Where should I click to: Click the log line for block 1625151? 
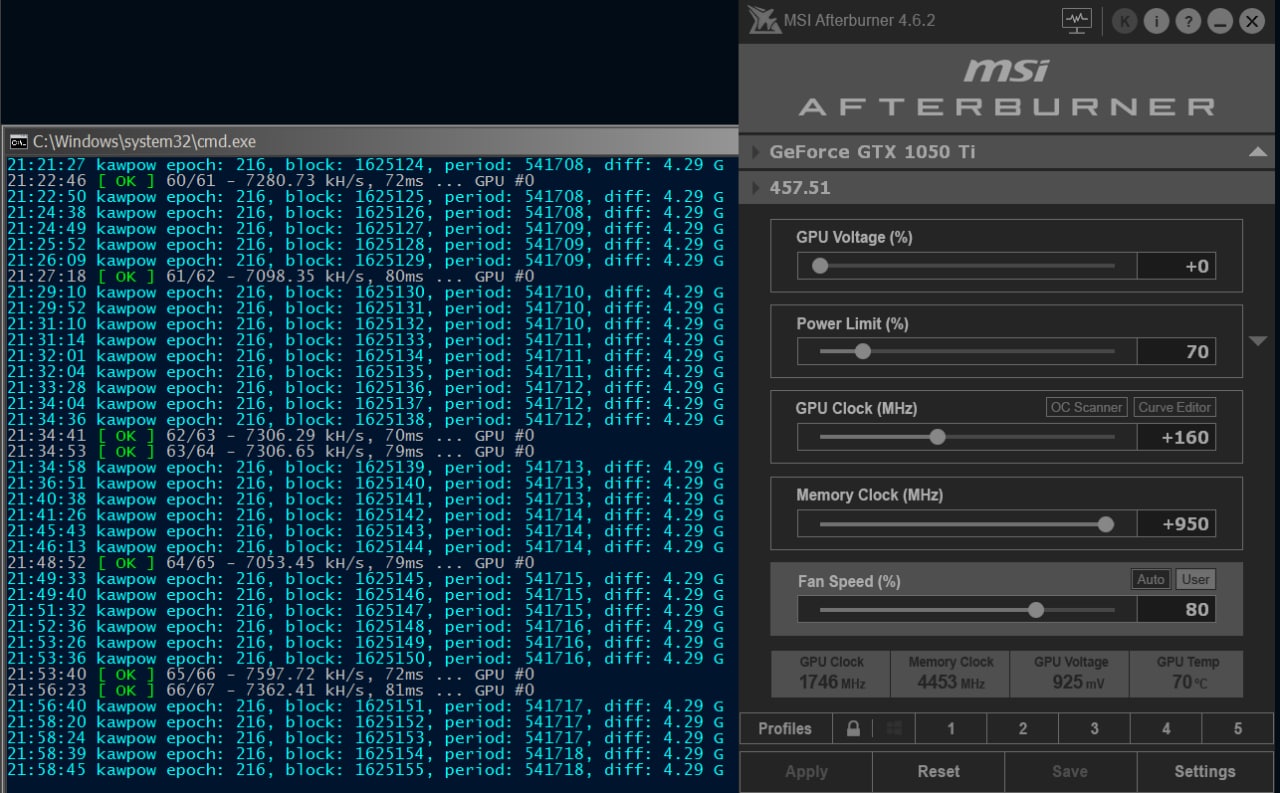click(x=365, y=706)
